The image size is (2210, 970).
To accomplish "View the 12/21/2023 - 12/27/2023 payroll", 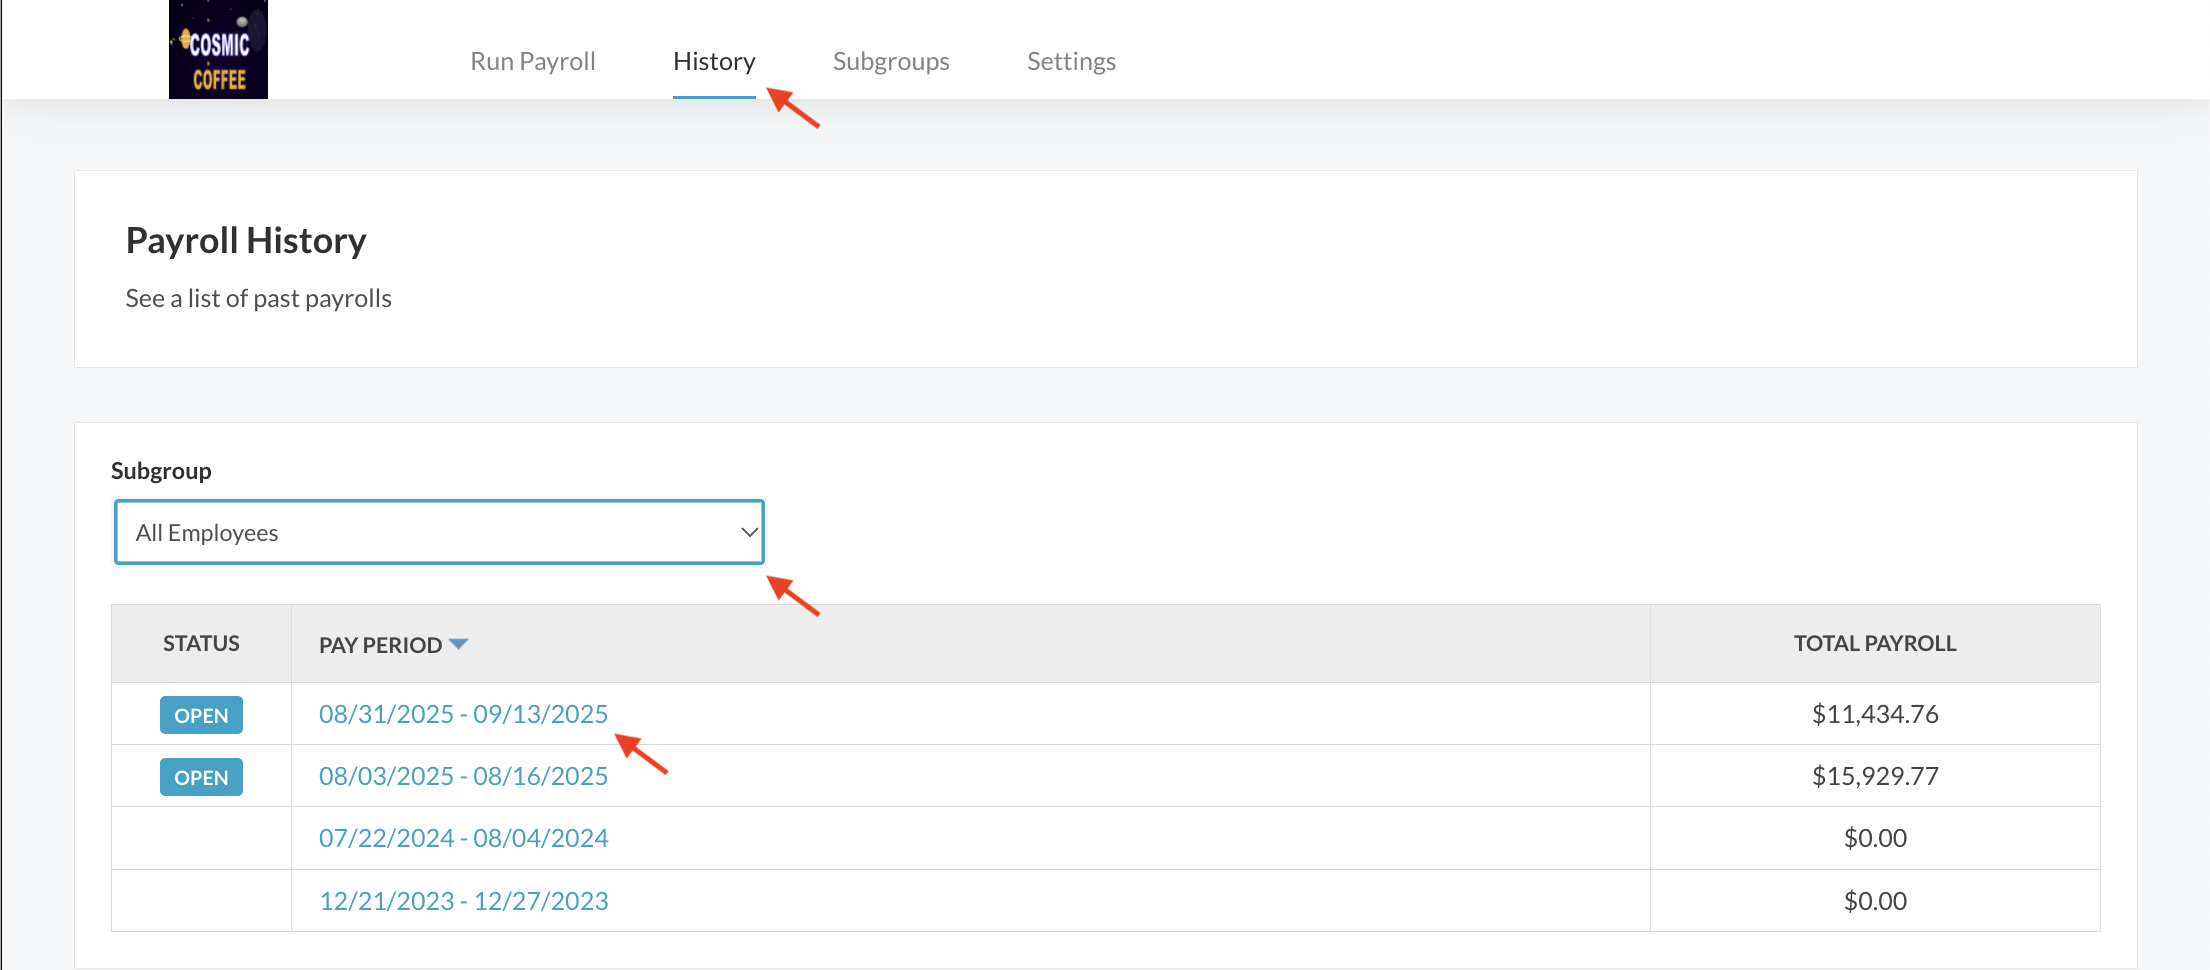I will pyautogui.click(x=463, y=901).
